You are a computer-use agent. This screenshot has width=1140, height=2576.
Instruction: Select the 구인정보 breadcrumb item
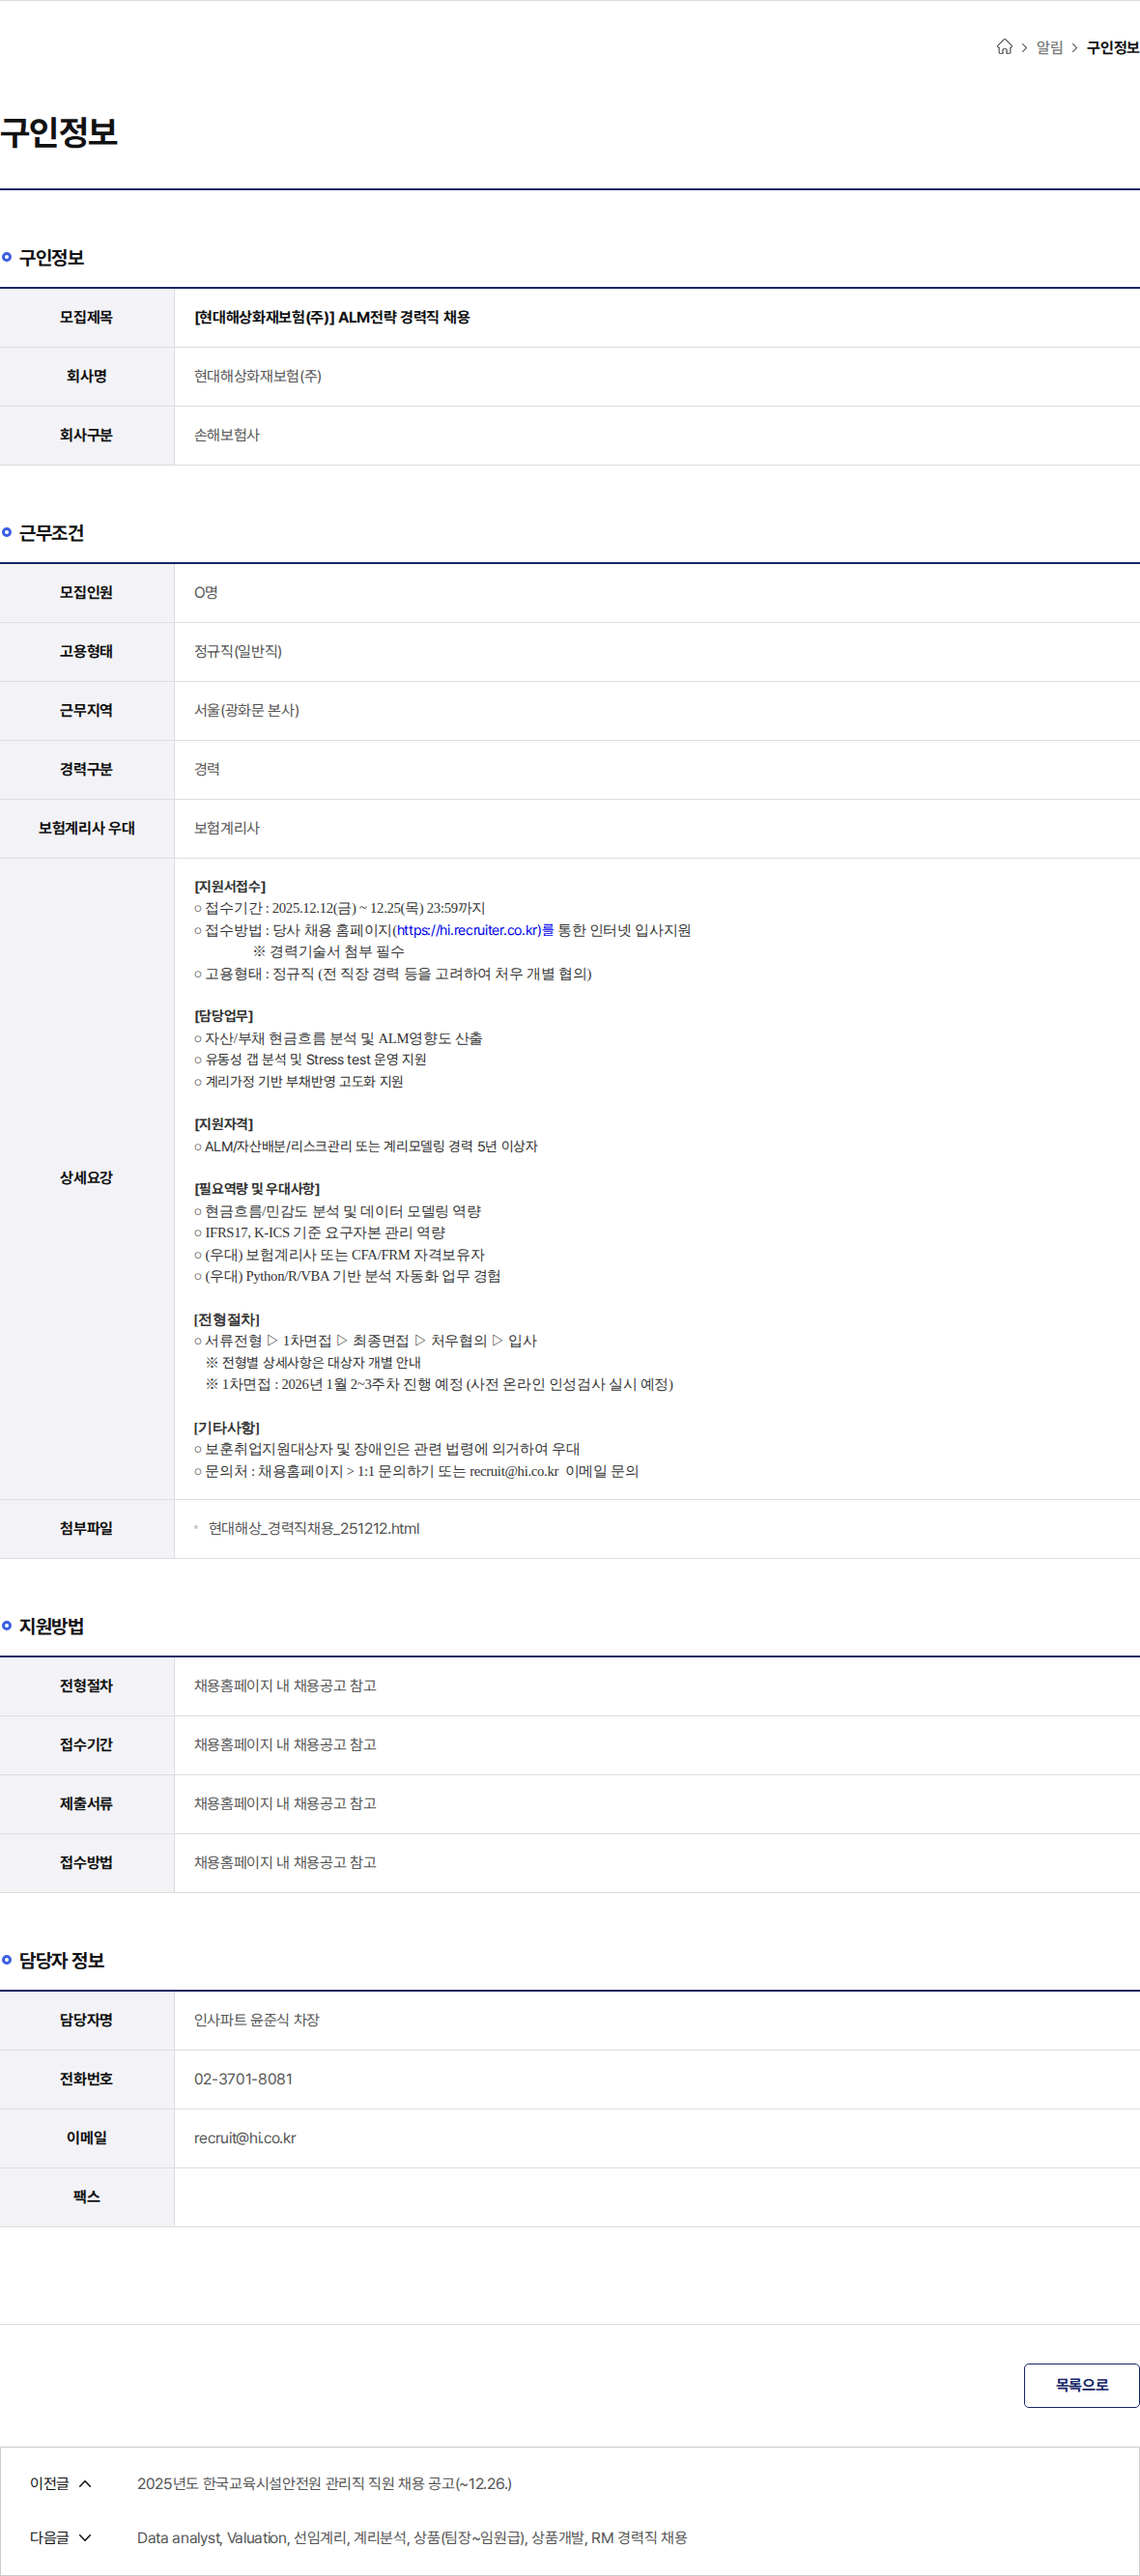coord(1112,47)
